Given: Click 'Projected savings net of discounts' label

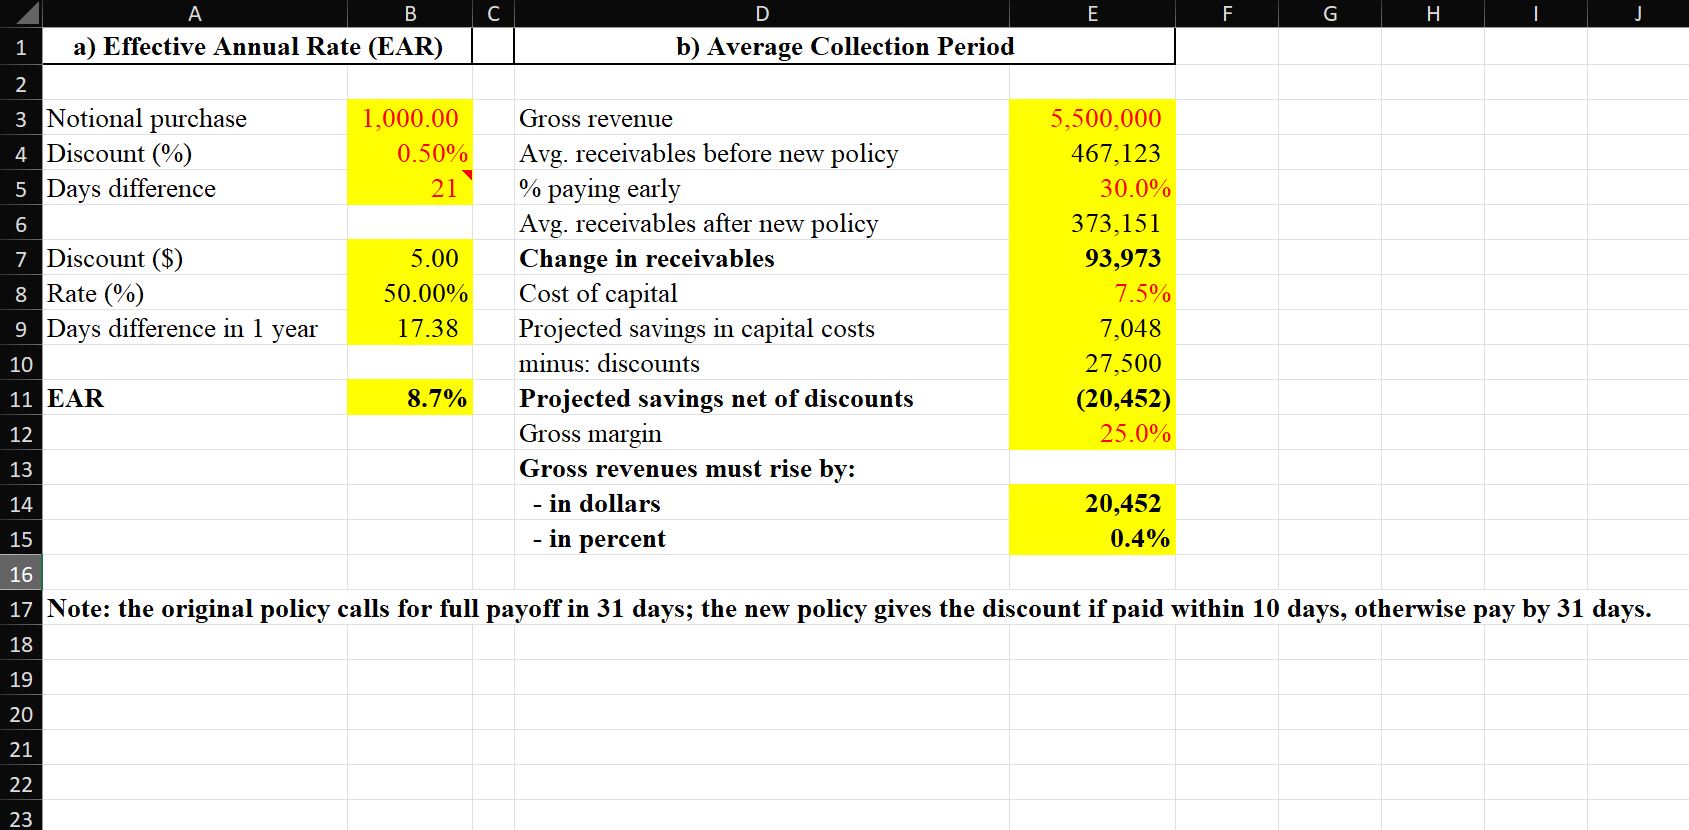Looking at the screenshot, I should click(762, 398).
